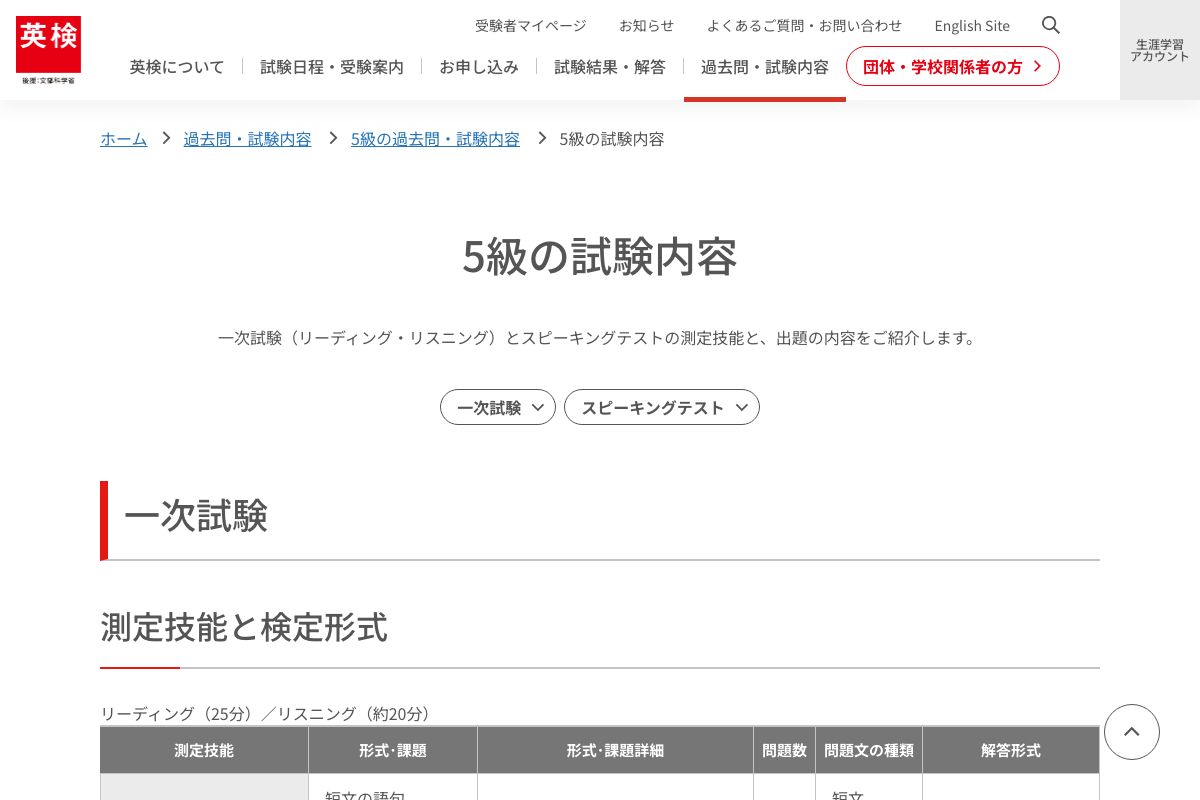Image resolution: width=1200 pixels, height=800 pixels.
Task: Open 過去問・試験内容 breadcrumb link
Action: pyautogui.click(x=247, y=139)
